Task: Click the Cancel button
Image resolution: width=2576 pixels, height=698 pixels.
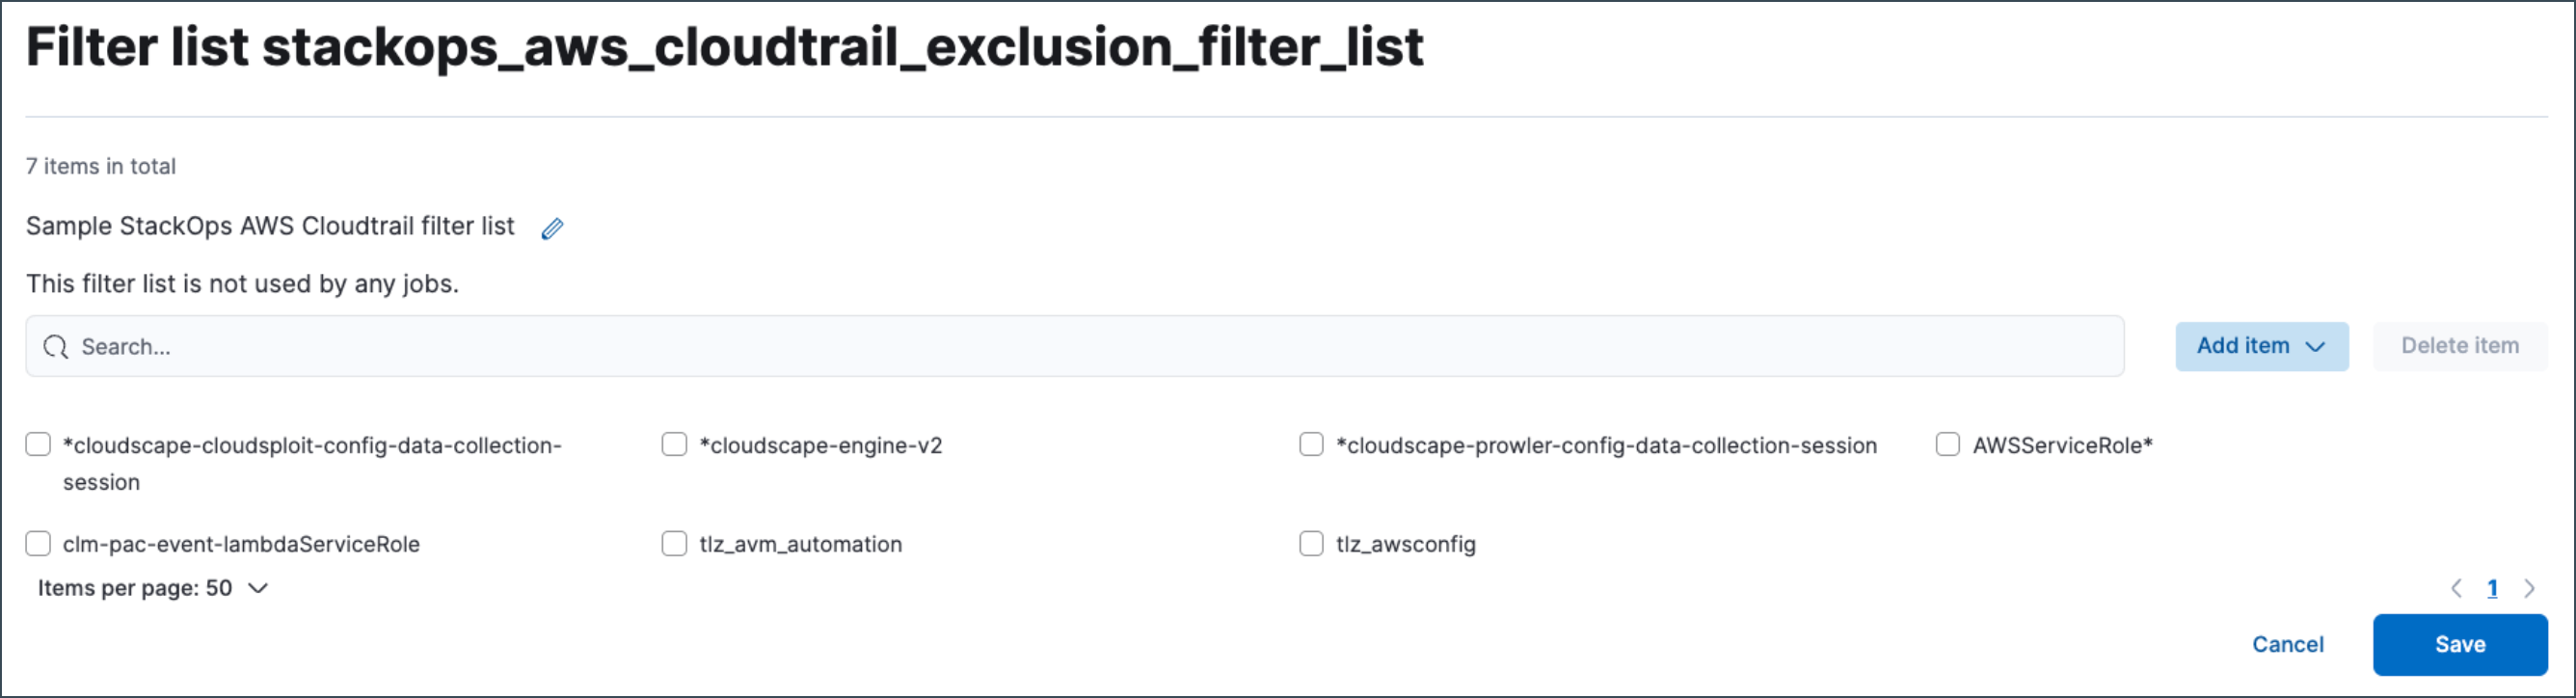Action: [2288, 644]
